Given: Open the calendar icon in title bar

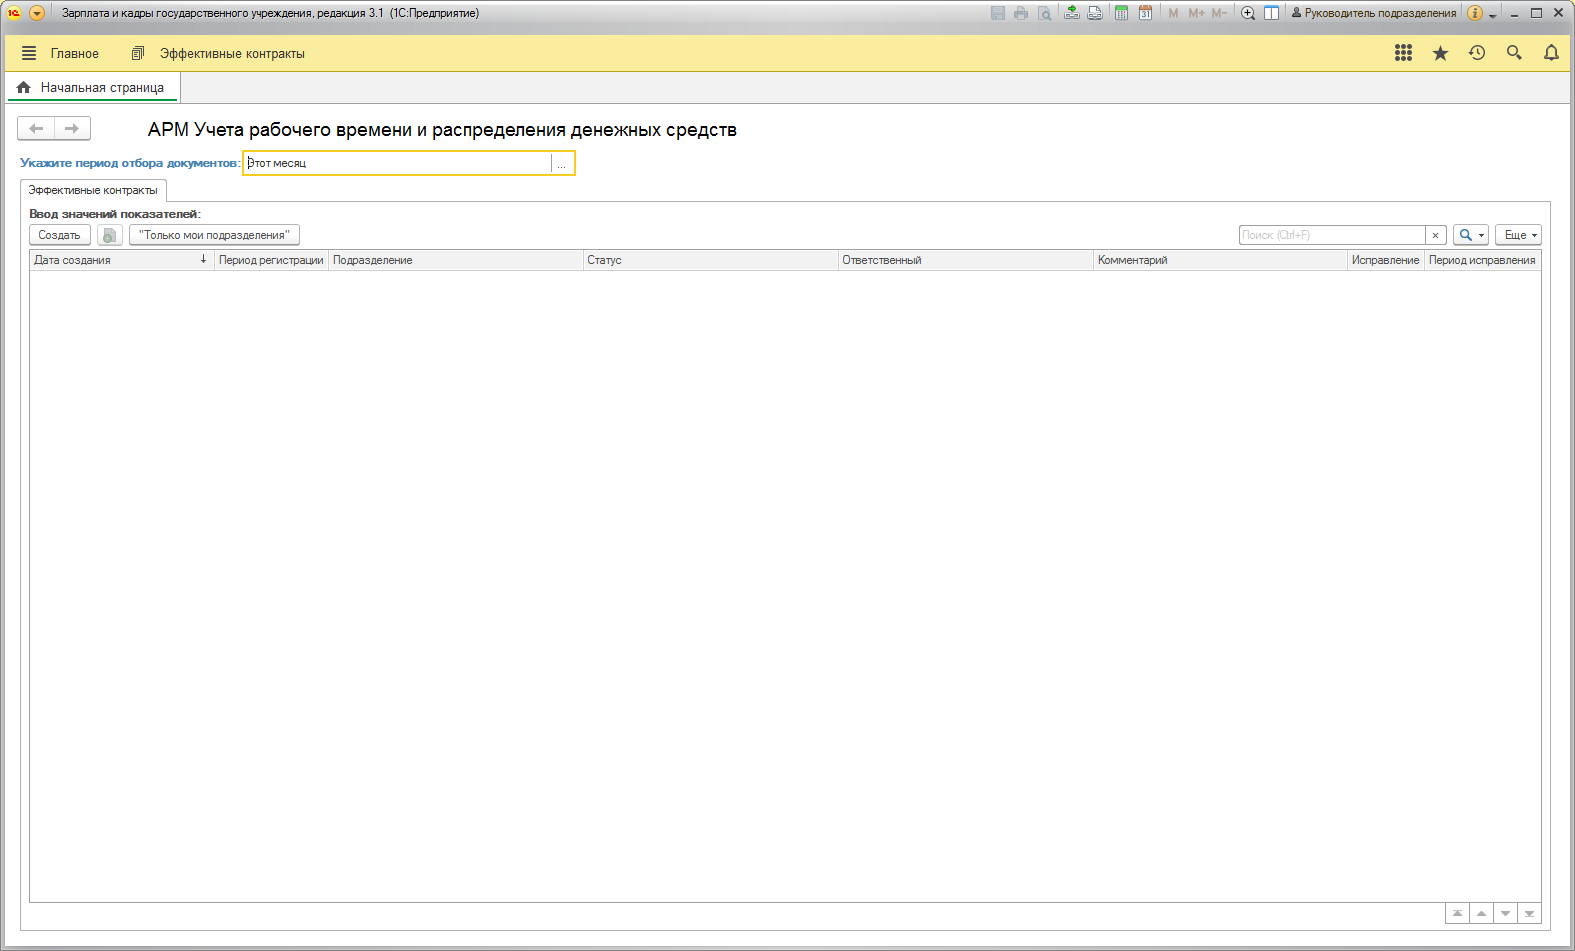Looking at the screenshot, I should coord(1145,13).
